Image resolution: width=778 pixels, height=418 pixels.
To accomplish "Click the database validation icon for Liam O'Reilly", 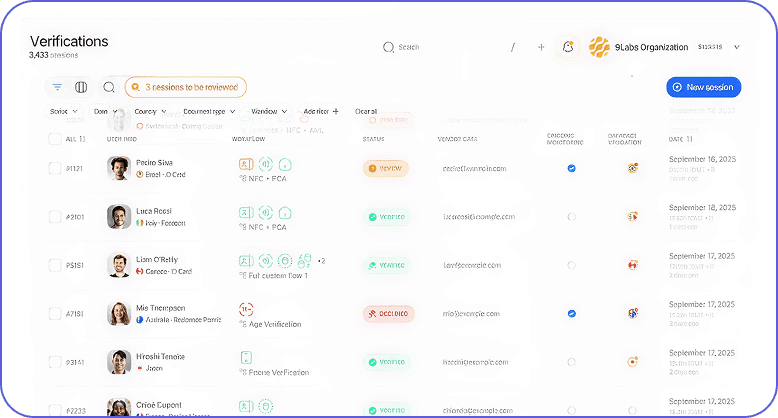I will point(632,265).
